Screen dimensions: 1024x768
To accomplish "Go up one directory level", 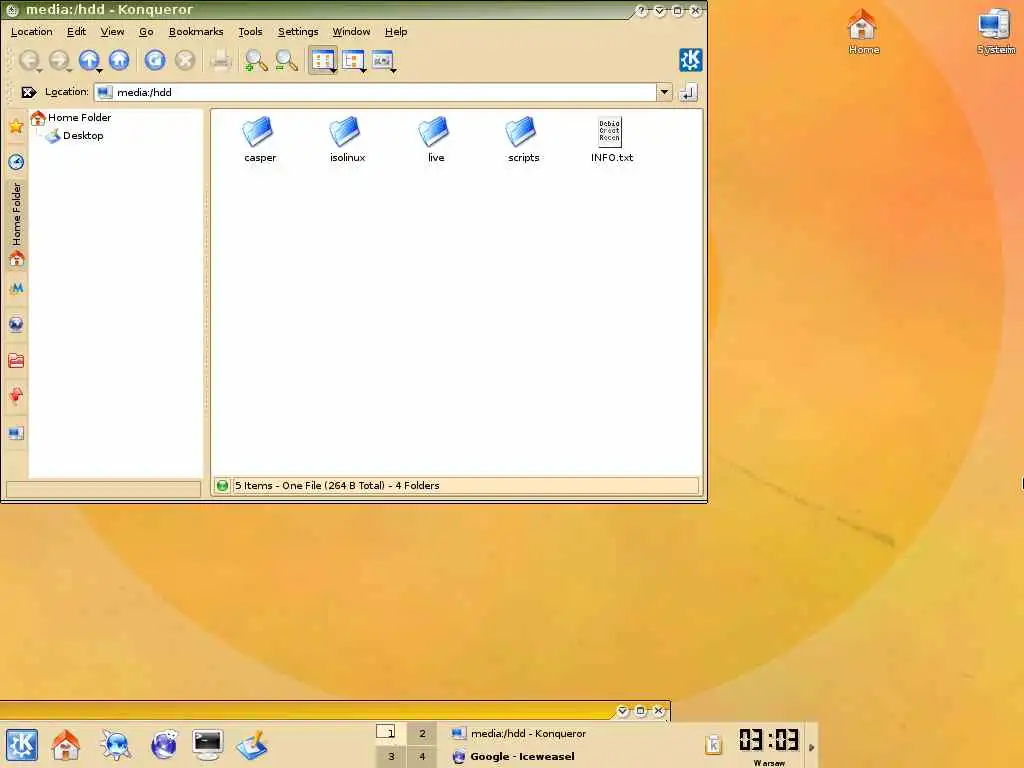I will (x=88, y=60).
